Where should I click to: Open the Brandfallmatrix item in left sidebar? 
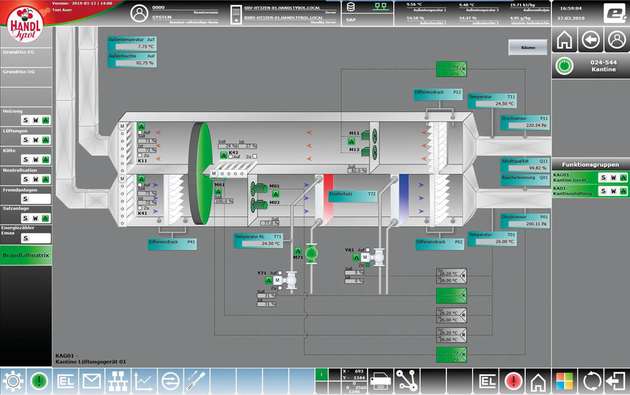point(26,256)
